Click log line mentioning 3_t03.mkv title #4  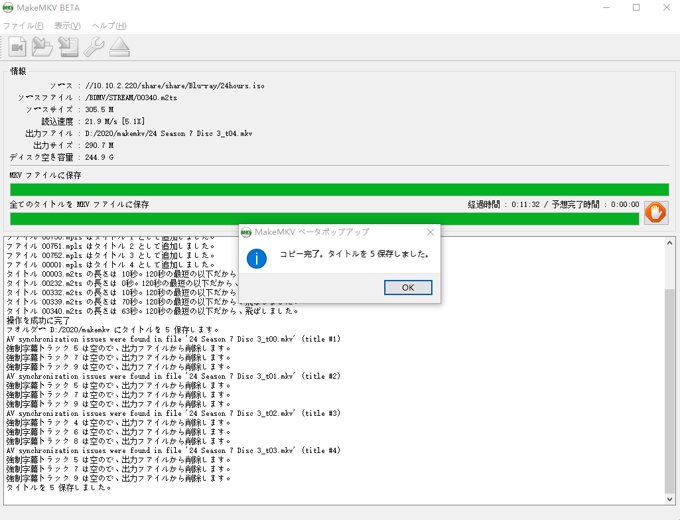[x=173, y=450]
